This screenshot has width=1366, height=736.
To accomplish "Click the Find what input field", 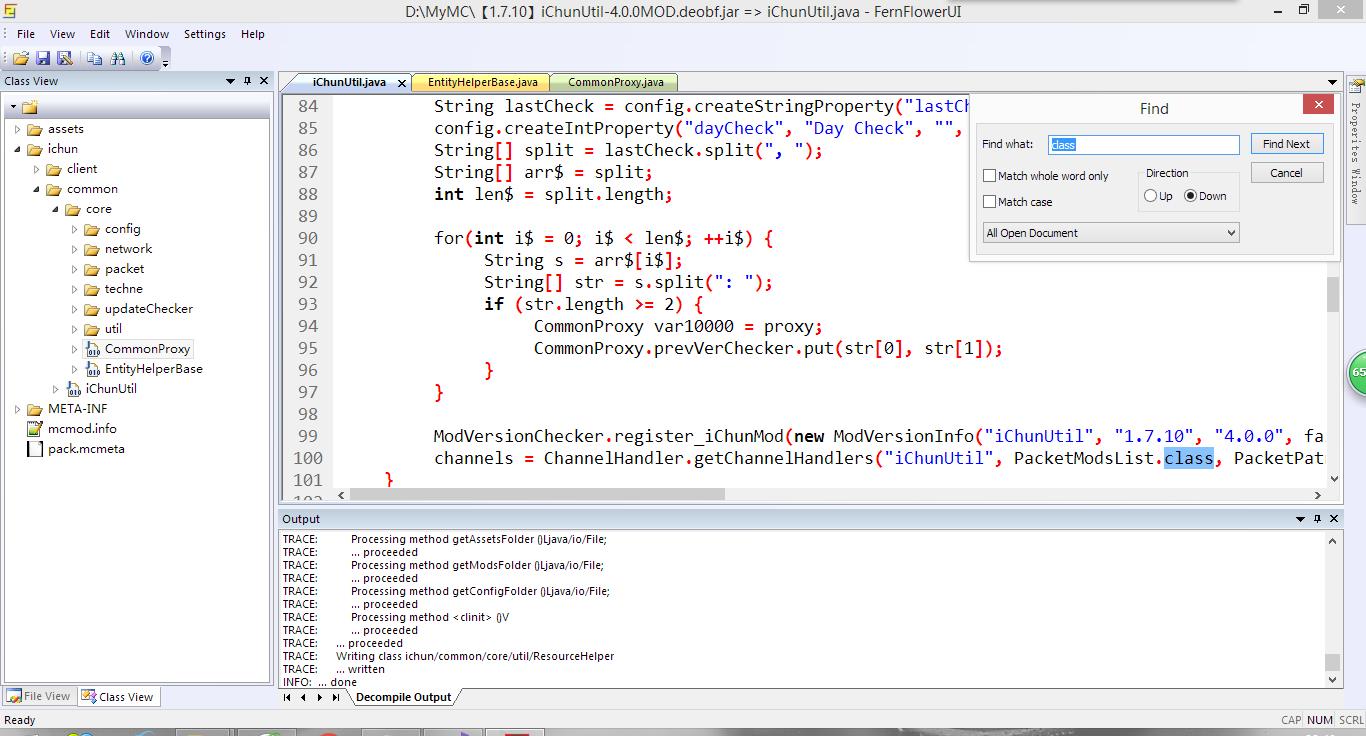I will pyautogui.click(x=1144, y=145).
